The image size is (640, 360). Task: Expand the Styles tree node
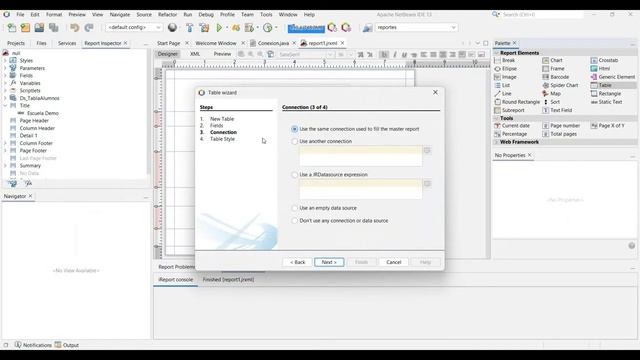[x=5, y=60]
